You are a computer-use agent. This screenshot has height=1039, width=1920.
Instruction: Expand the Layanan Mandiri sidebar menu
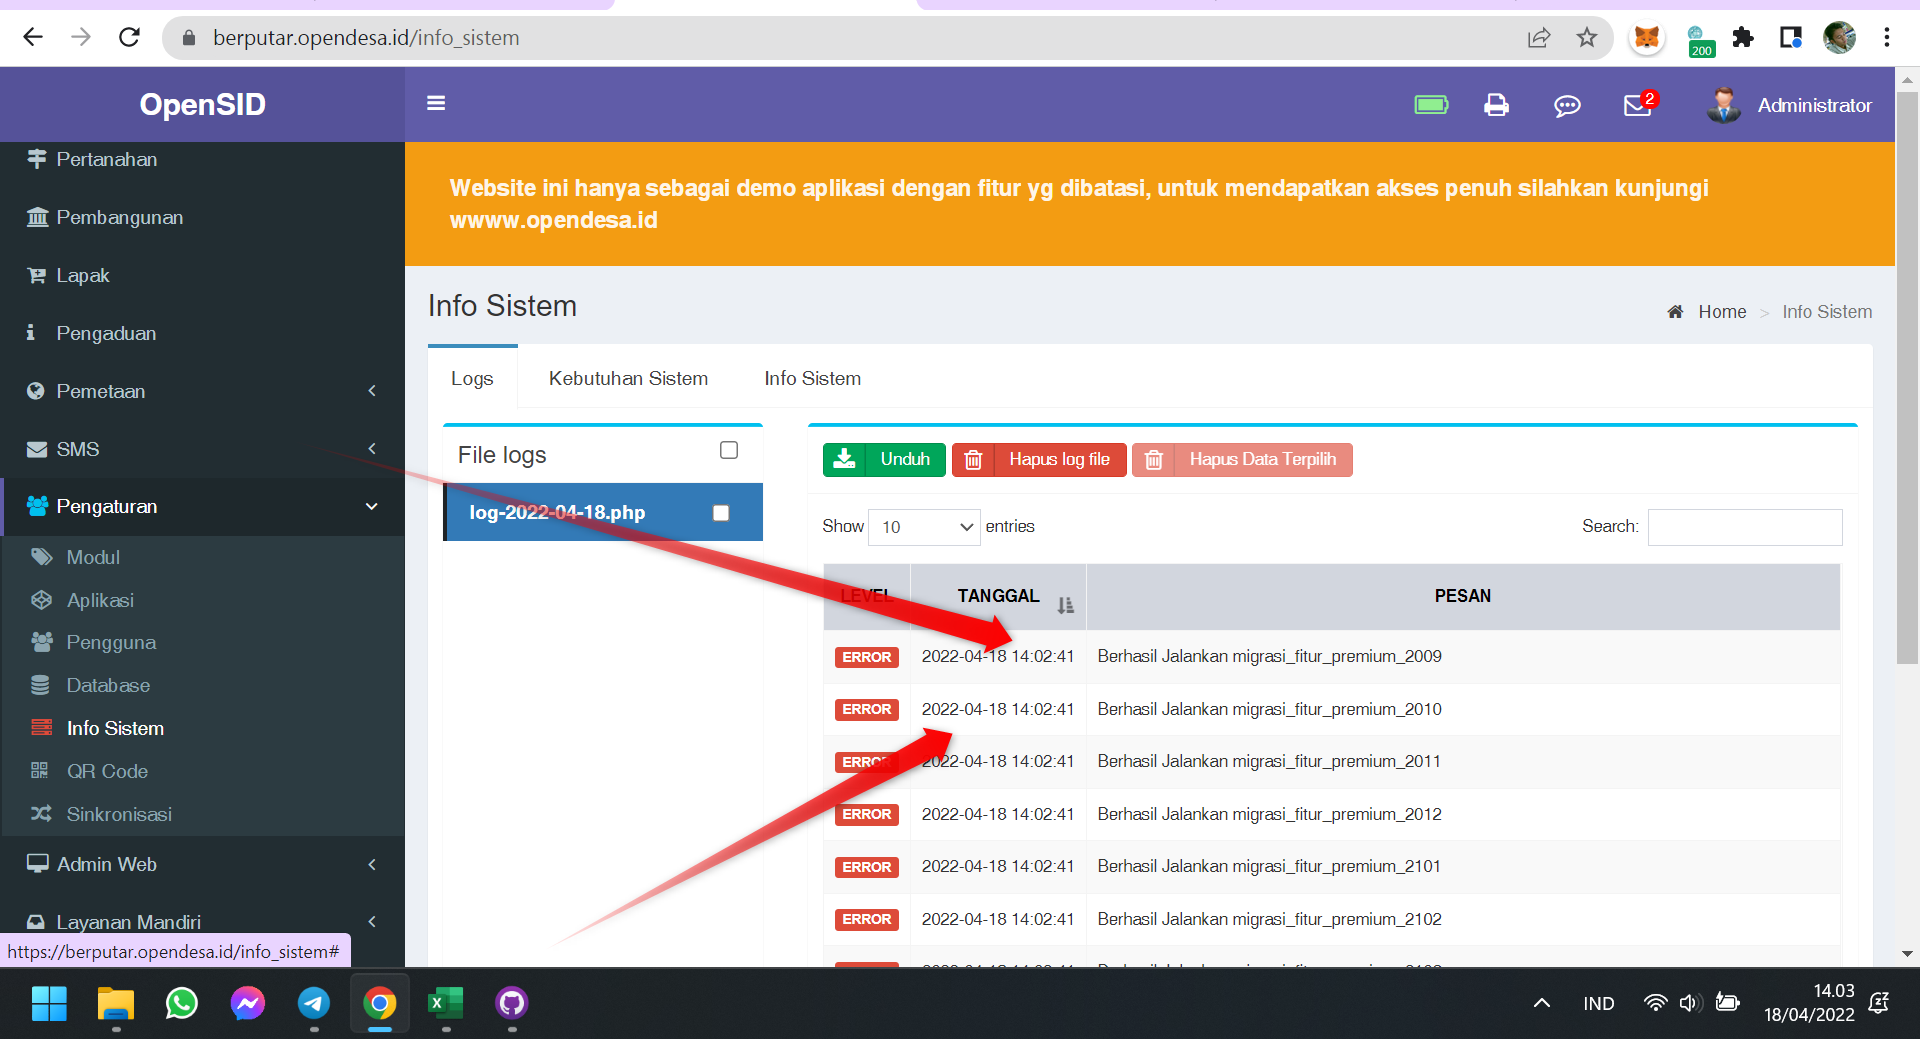[202, 921]
